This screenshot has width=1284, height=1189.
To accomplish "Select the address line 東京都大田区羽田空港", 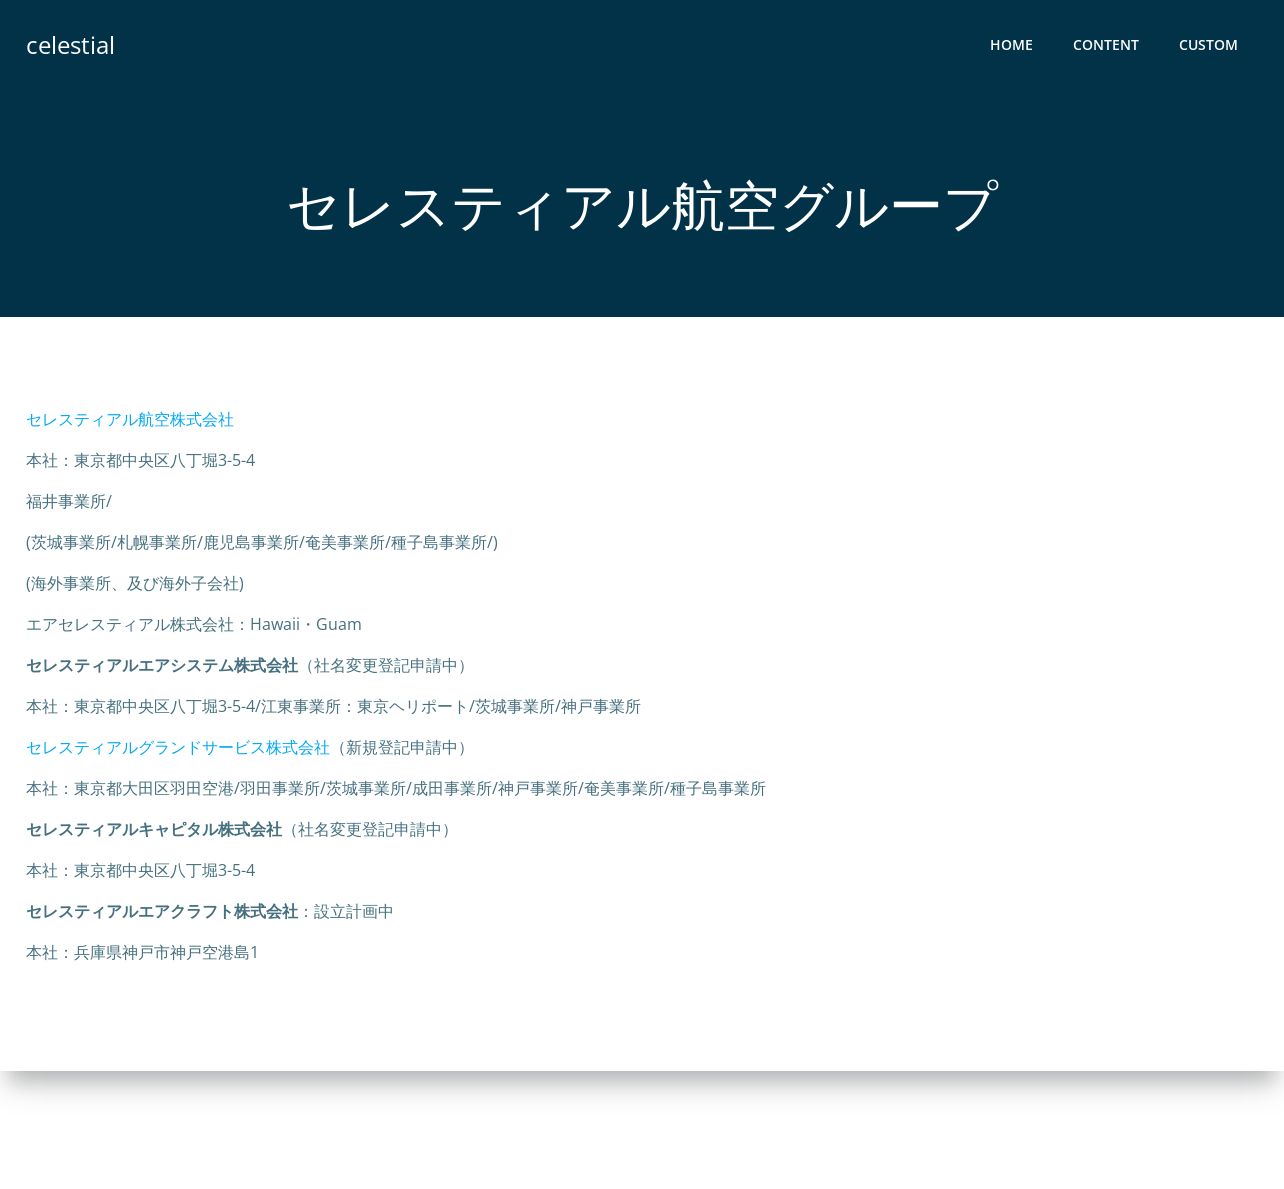I will pos(396,789).
